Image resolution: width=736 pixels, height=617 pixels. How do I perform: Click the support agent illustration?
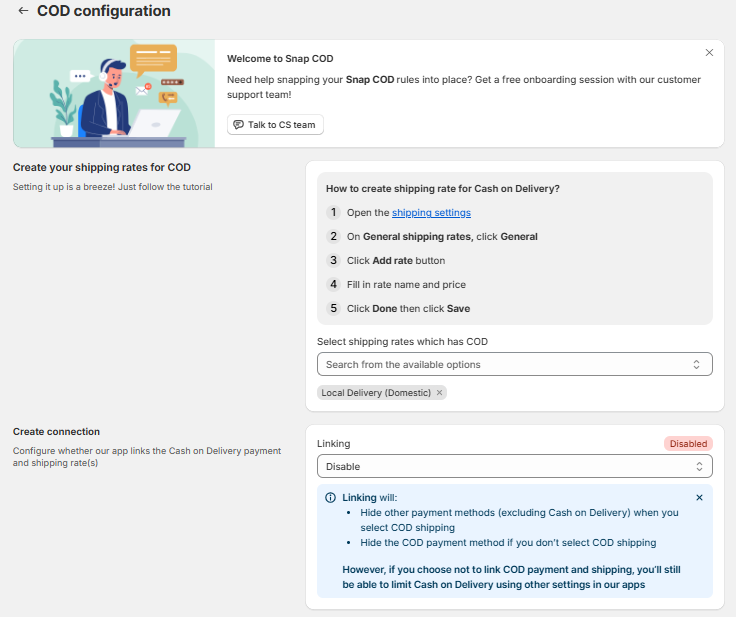[115, 93]
